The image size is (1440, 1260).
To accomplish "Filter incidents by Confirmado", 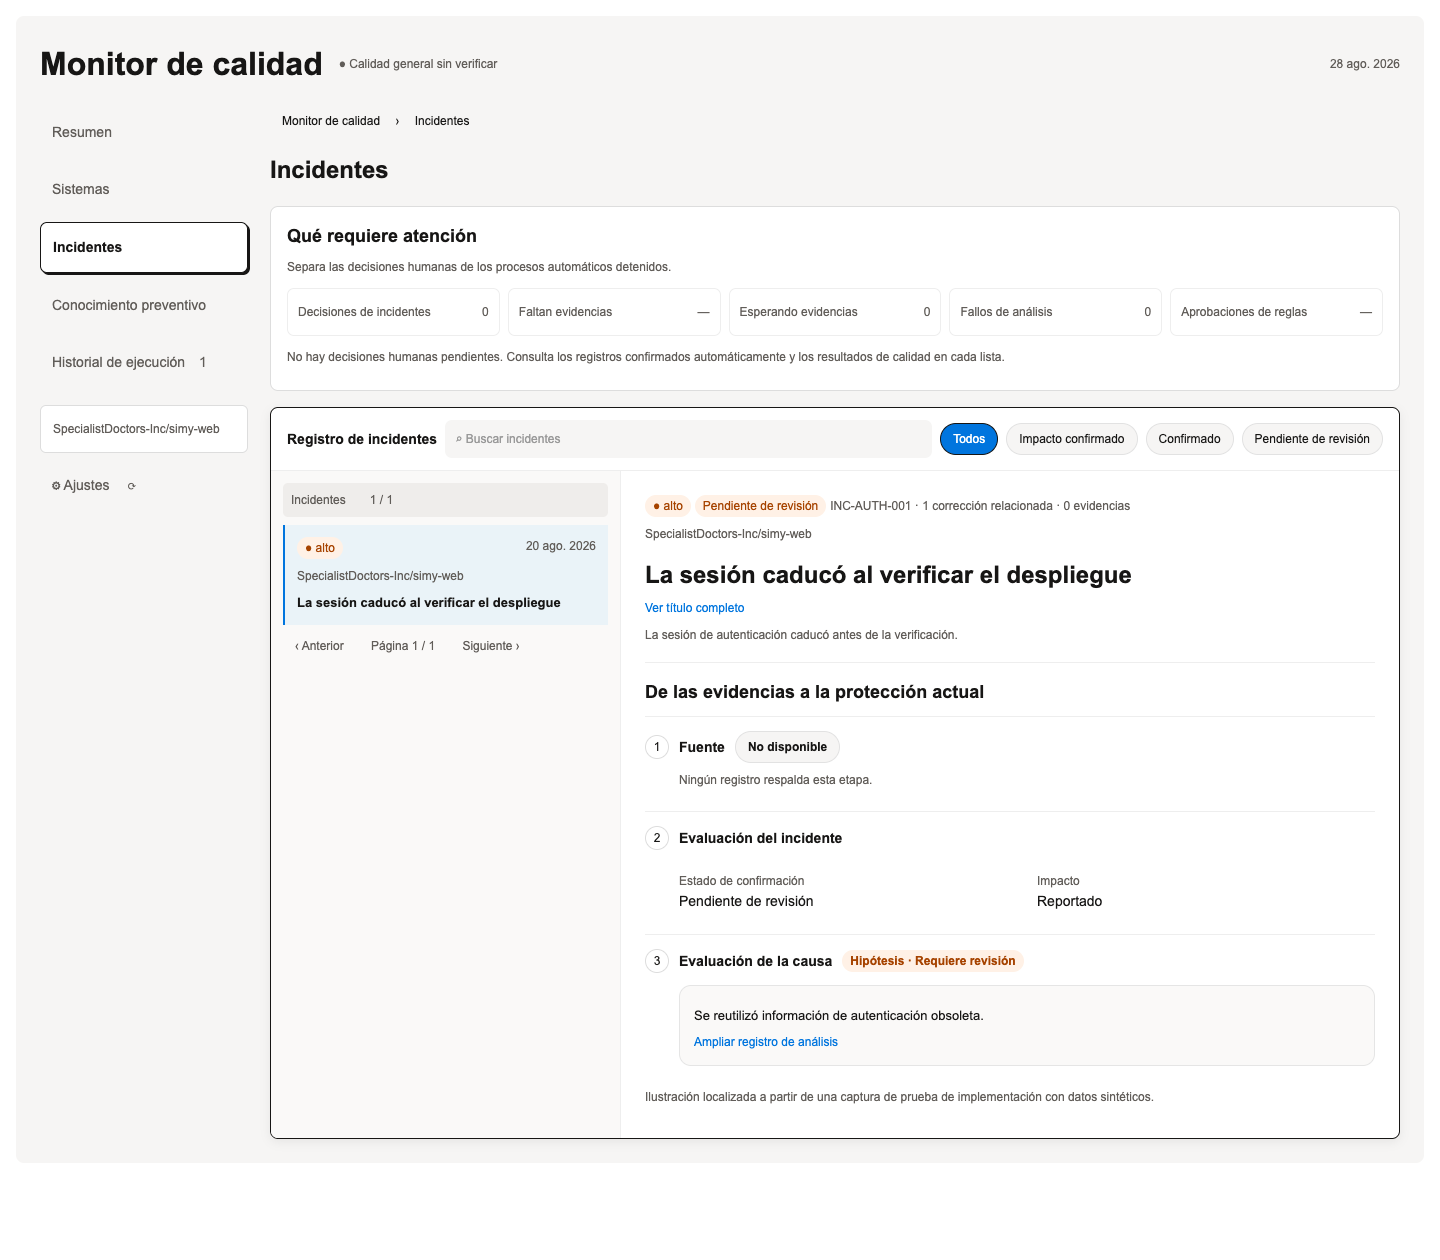I will click(1189, 439).
